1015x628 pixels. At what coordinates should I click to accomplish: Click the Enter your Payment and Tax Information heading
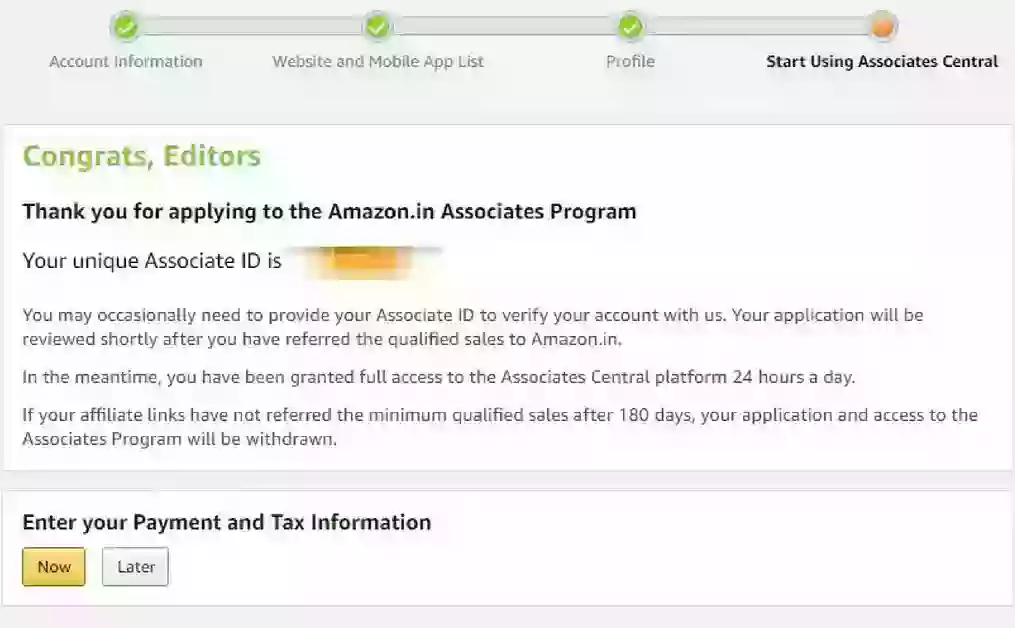click(226, 522)
